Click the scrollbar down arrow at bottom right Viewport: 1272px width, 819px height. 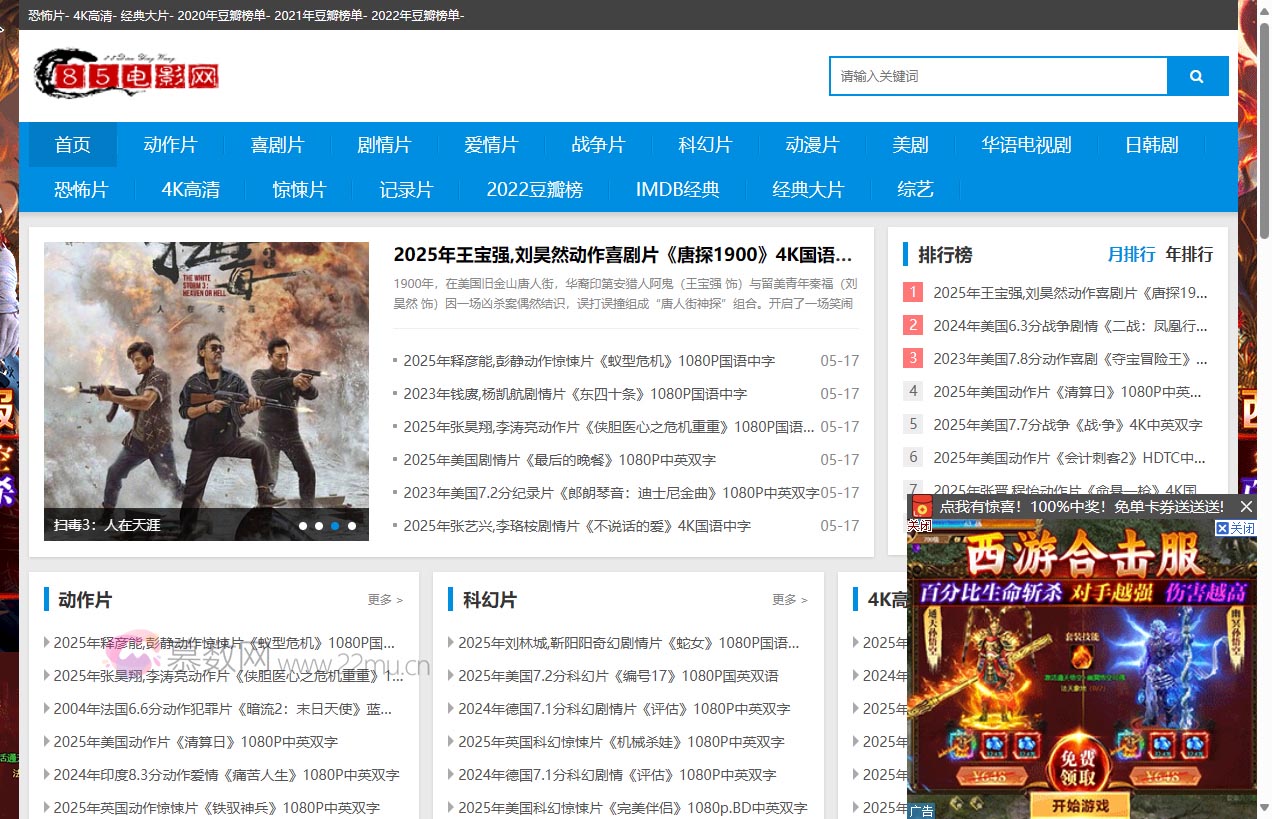[x=1264, y=808]
